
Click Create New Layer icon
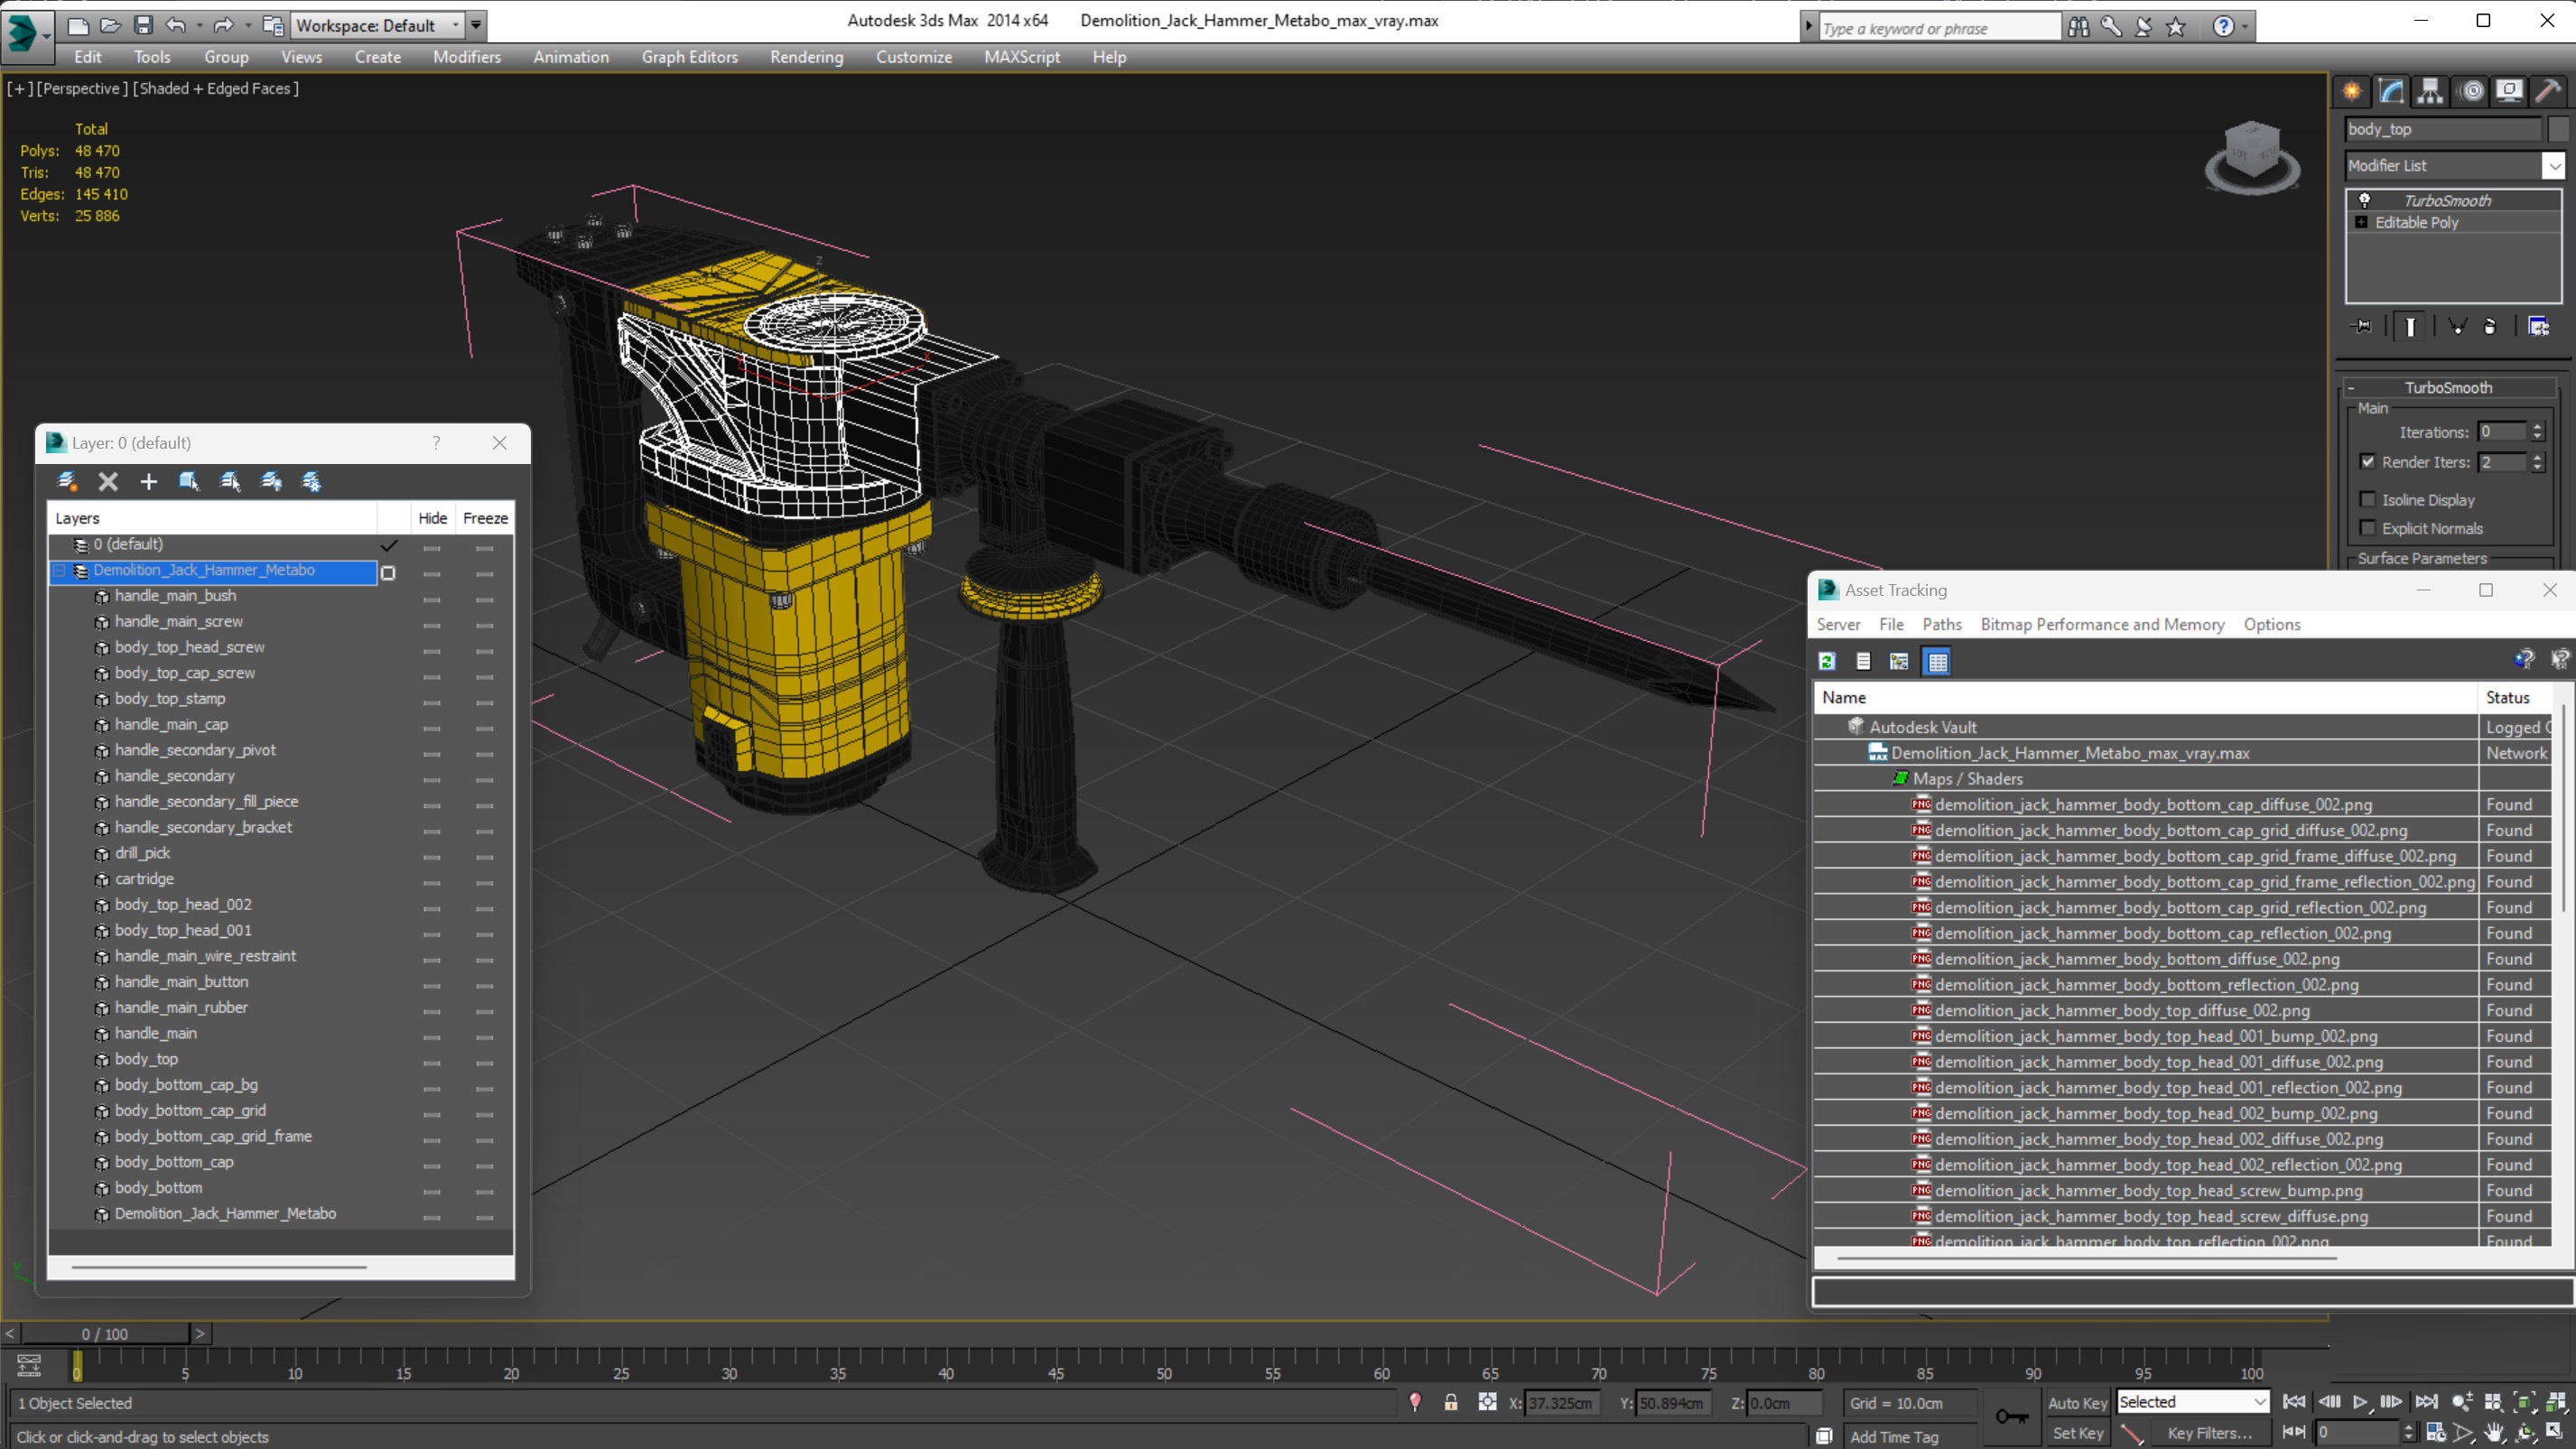tap(67, 481)
